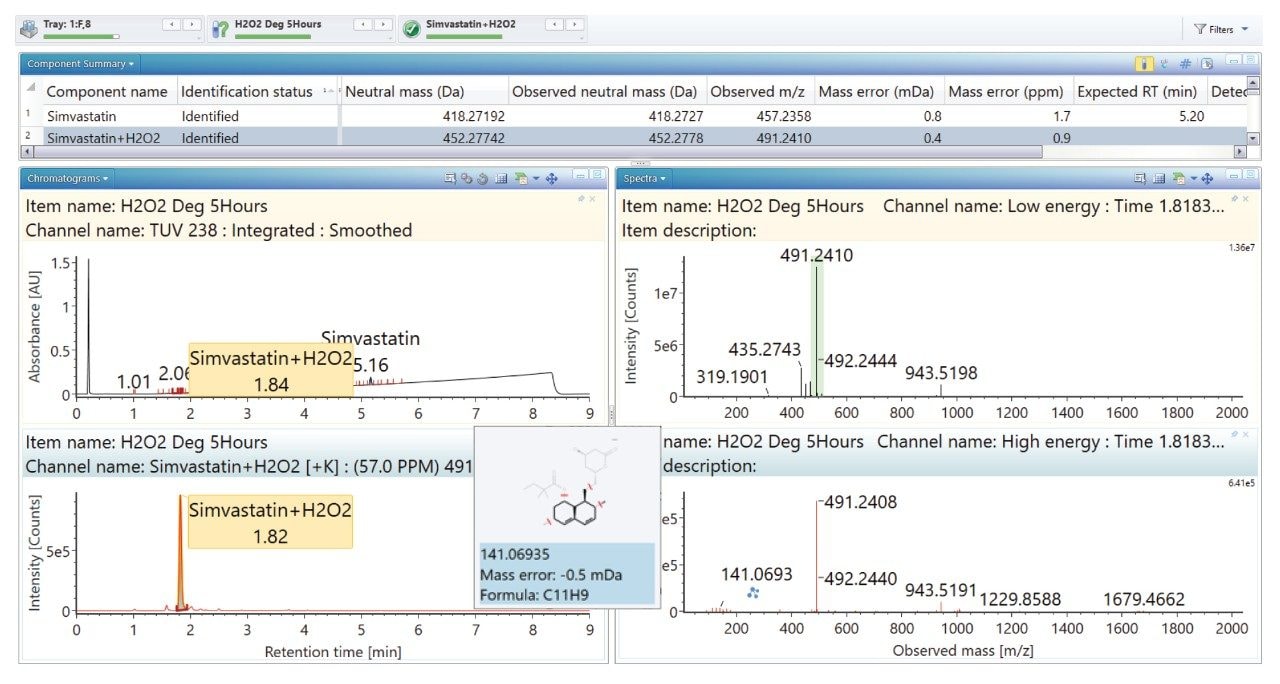Click the third Chromatograms toolbar icon
Viewport: 1280px width, 684px height.
coord(482,179)
